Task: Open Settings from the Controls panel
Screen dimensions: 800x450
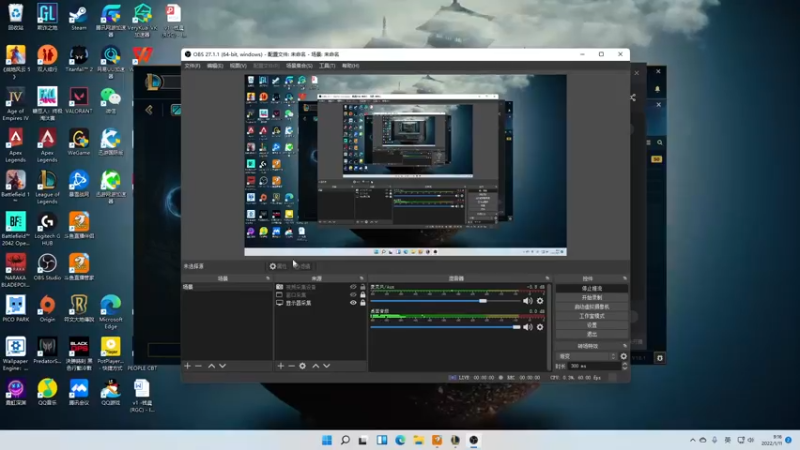Action: pyautogui.click(x=591, y=325)
